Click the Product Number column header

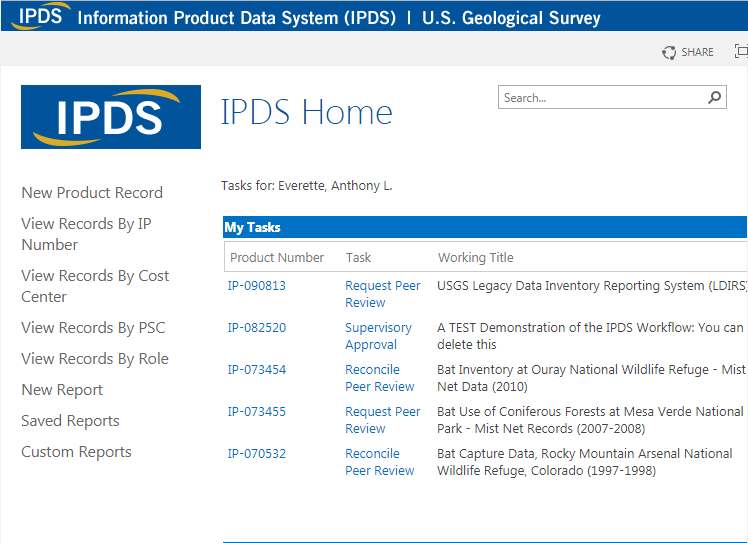pyautogui.click(x=277, y=258)
